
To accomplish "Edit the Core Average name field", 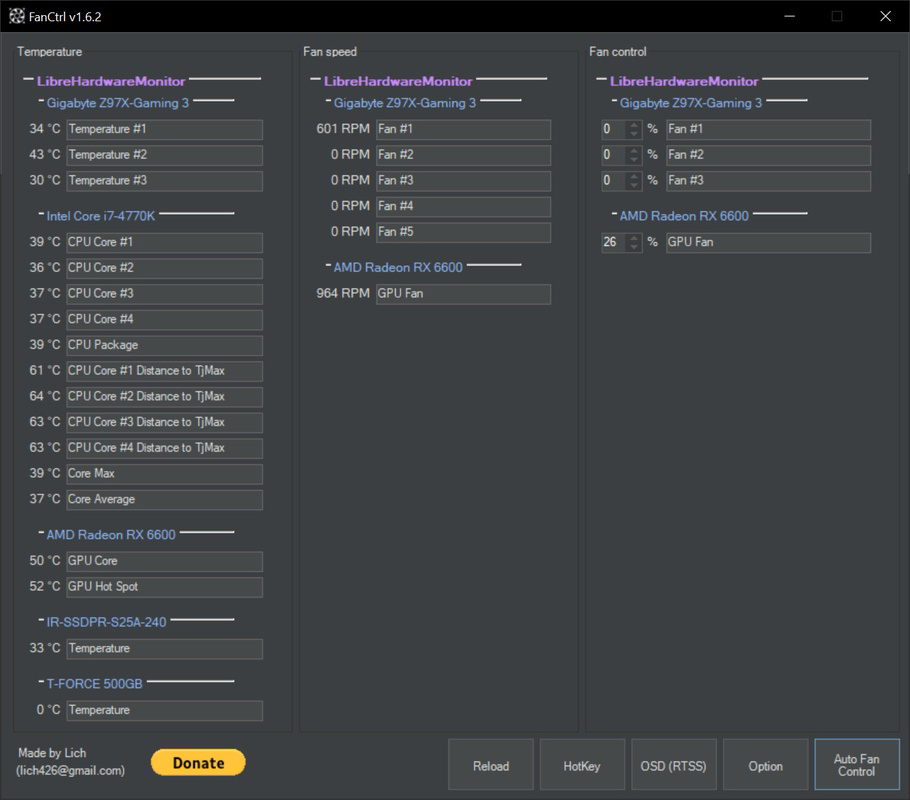I will (164, 499).
